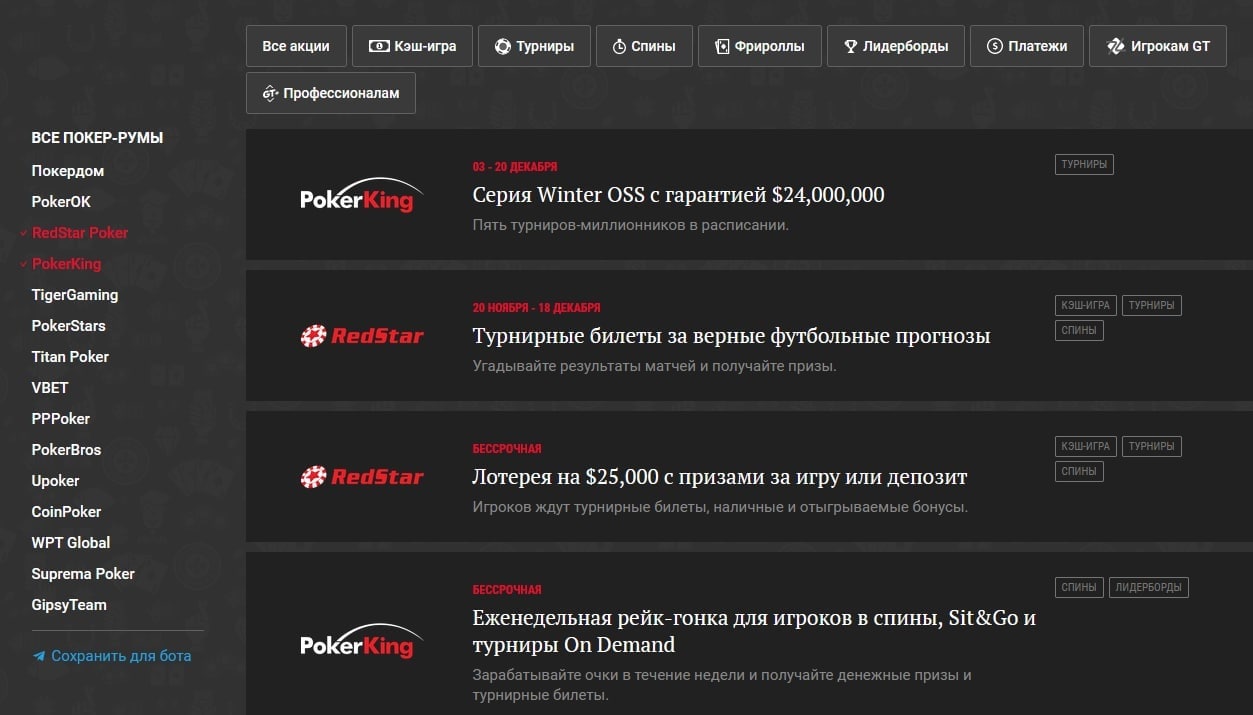The height and width of the screenshot is (715, 1253).
Task: Click the cards icon in Фрироллы
Action: 722,46
